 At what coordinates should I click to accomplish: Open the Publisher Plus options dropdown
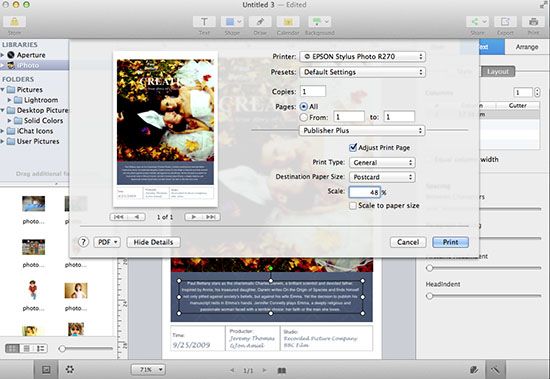(362, 131)
